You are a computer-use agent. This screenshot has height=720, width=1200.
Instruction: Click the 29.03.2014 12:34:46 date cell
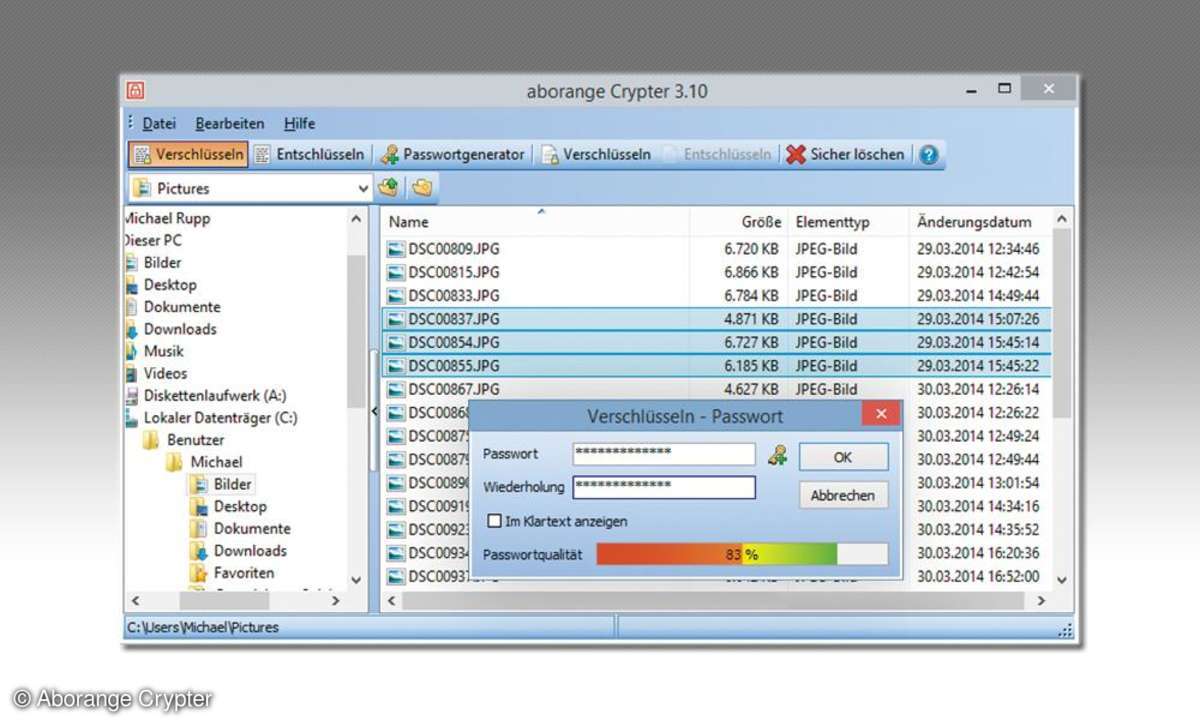[978, 249]
